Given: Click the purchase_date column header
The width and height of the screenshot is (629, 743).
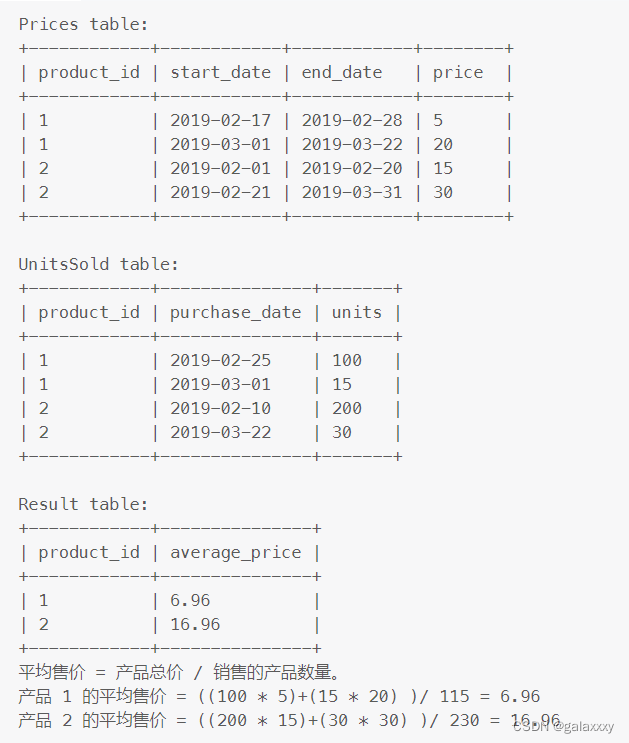Looking at the screenshot, I should tap(236, 313).
